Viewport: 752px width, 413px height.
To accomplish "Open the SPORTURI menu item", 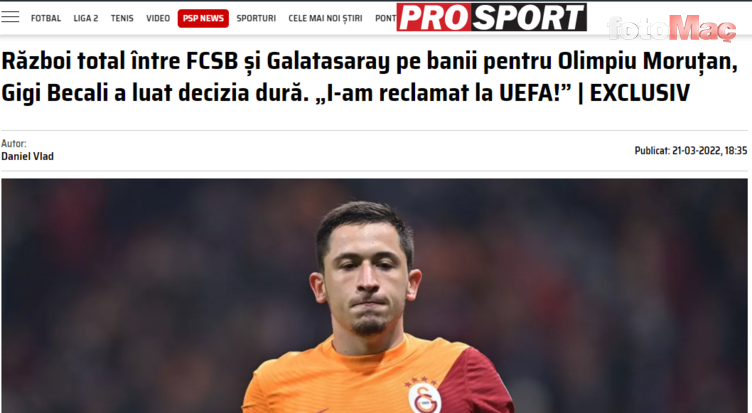I will [x=256, y=18].
